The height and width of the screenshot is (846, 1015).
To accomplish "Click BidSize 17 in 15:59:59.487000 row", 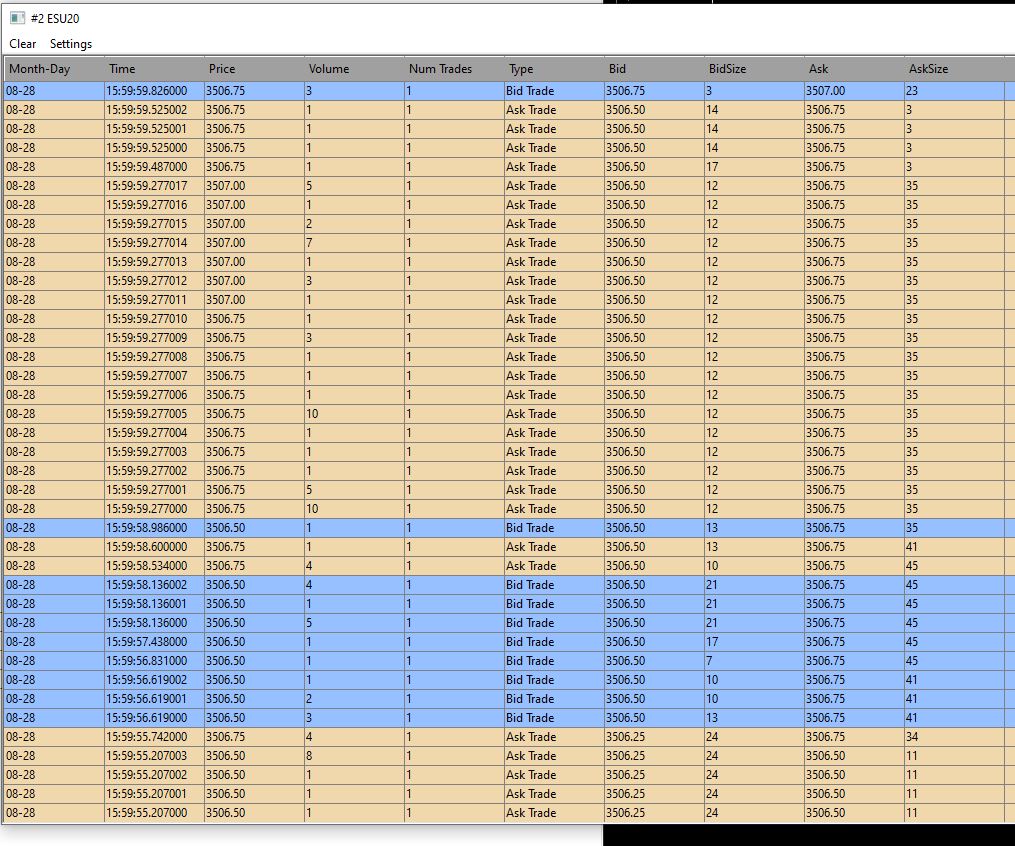I will coord(753,167).
